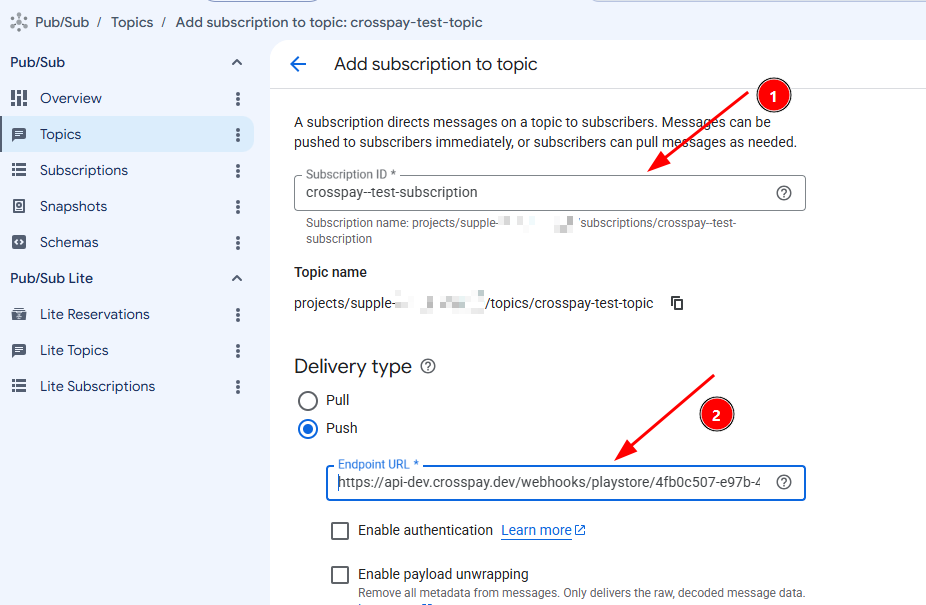This screenshot has width=926, height=605.
Task: Show help for Endpoint URL field
Action: [784, 482]
